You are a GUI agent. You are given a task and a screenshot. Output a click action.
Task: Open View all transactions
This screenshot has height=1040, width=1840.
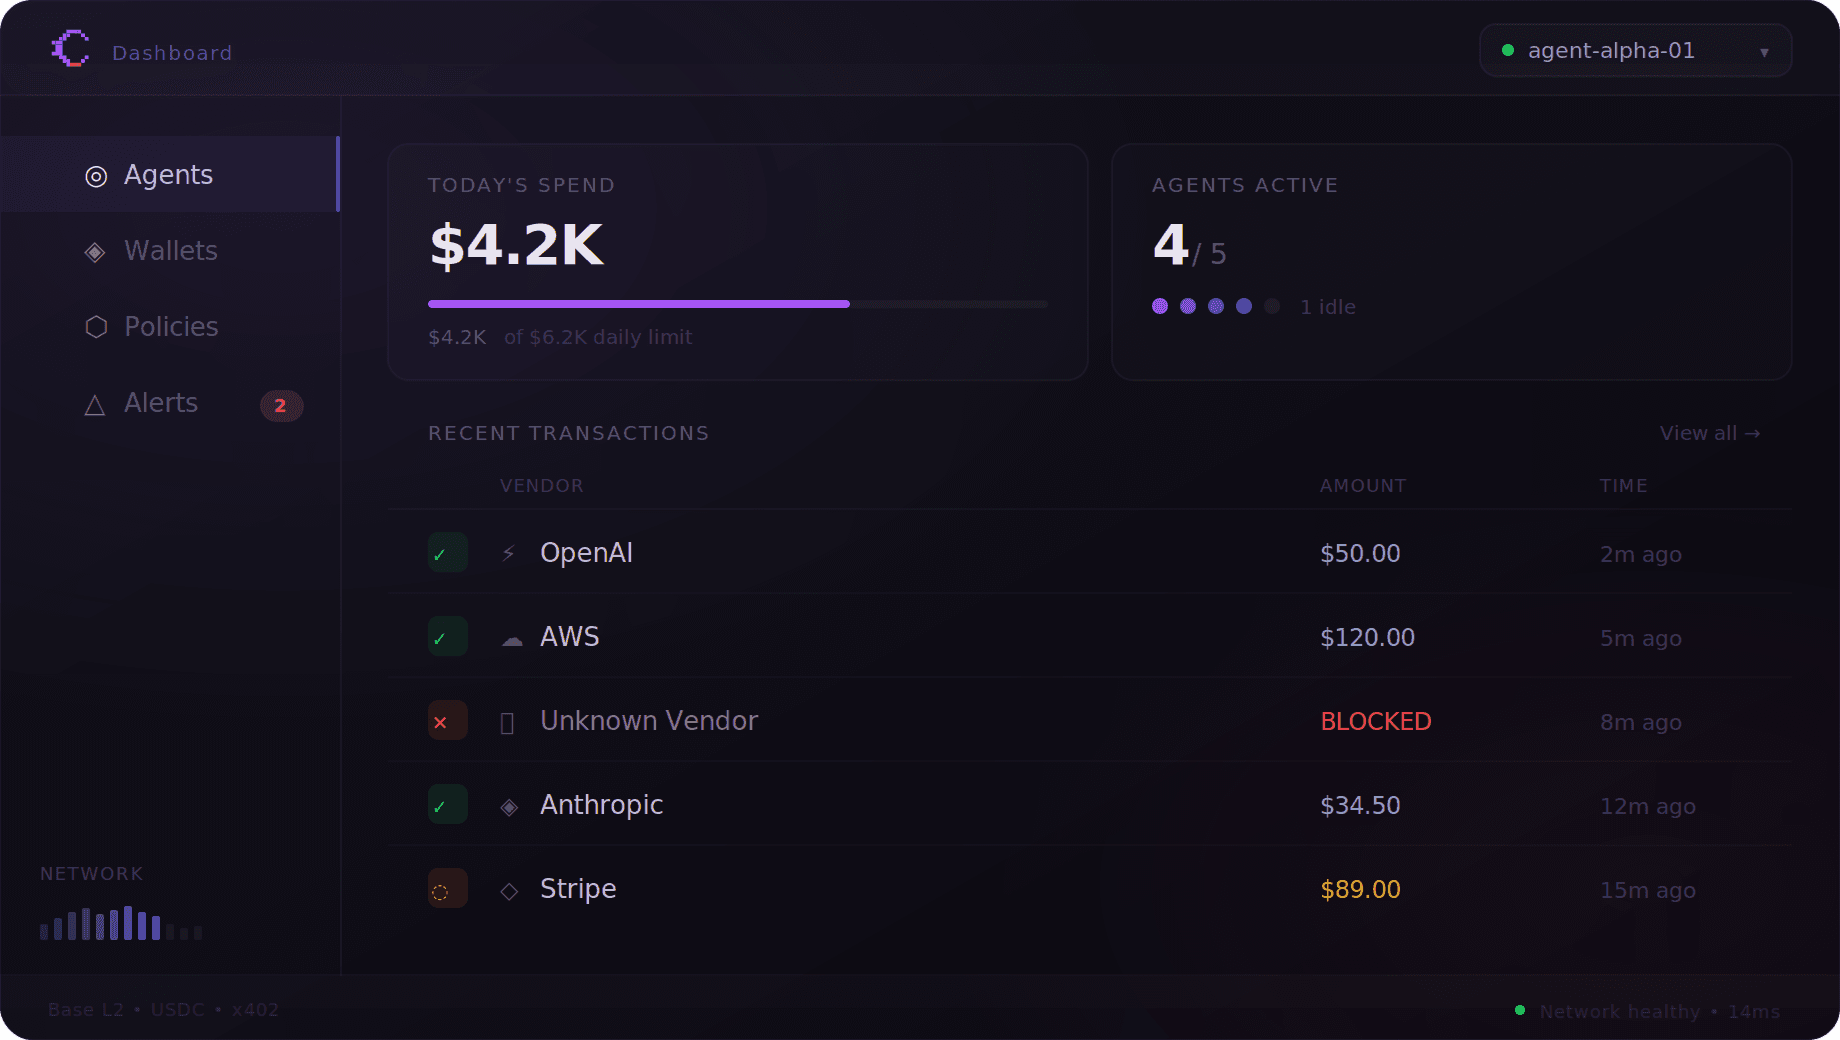[x=1709, y=433]
